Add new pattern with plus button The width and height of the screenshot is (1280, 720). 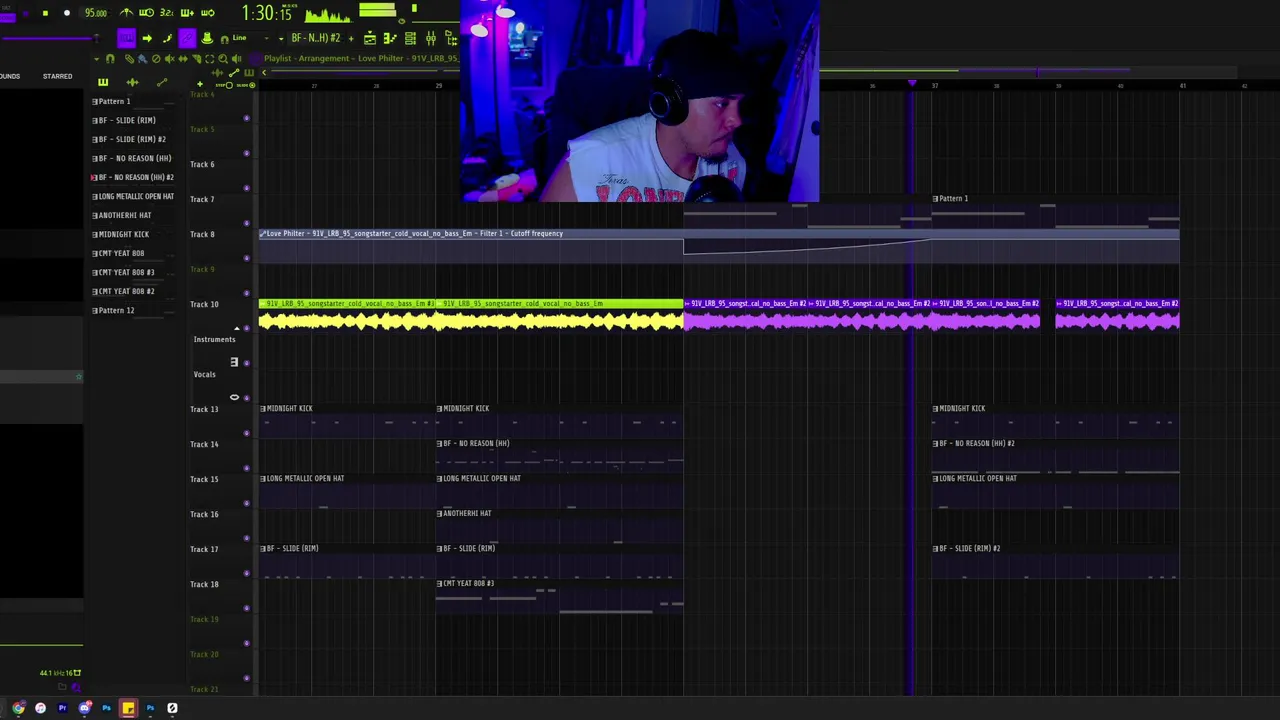click(351, 38)
